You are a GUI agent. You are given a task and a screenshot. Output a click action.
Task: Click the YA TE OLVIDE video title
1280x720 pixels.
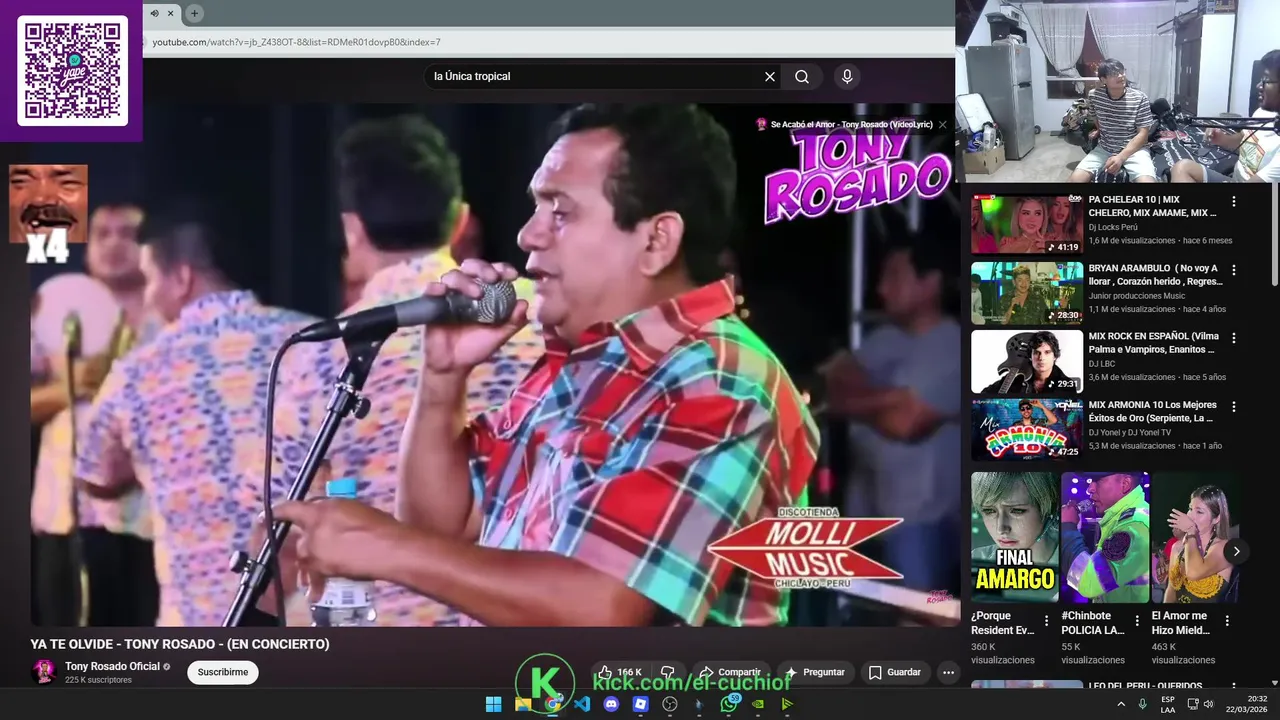point(180,644)
